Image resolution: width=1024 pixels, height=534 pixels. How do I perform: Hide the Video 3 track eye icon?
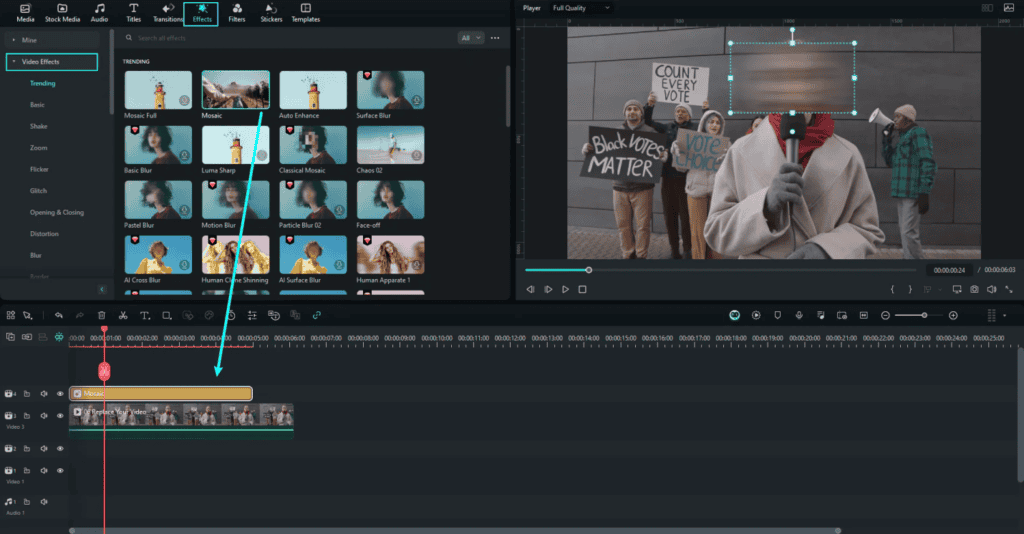60,416
